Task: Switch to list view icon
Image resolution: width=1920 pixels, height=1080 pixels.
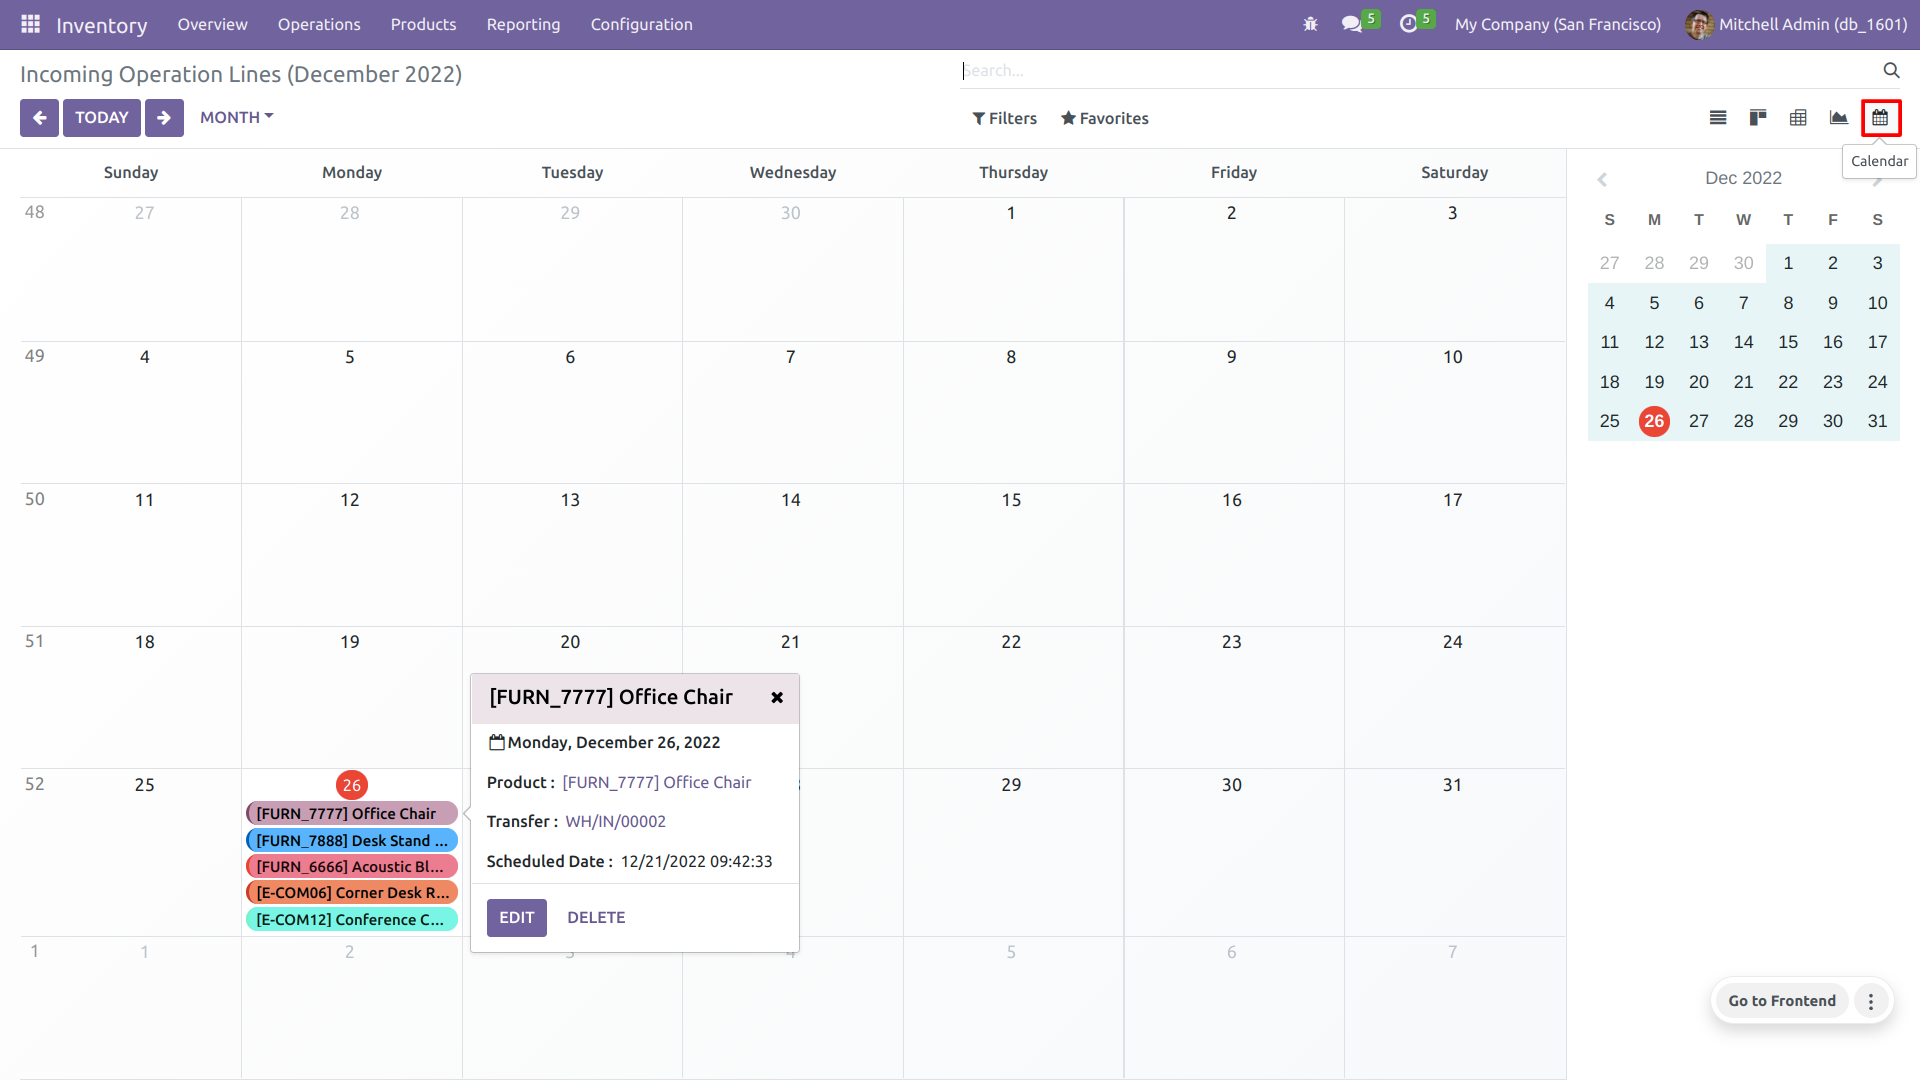Action: click(x=1718, y=118)
